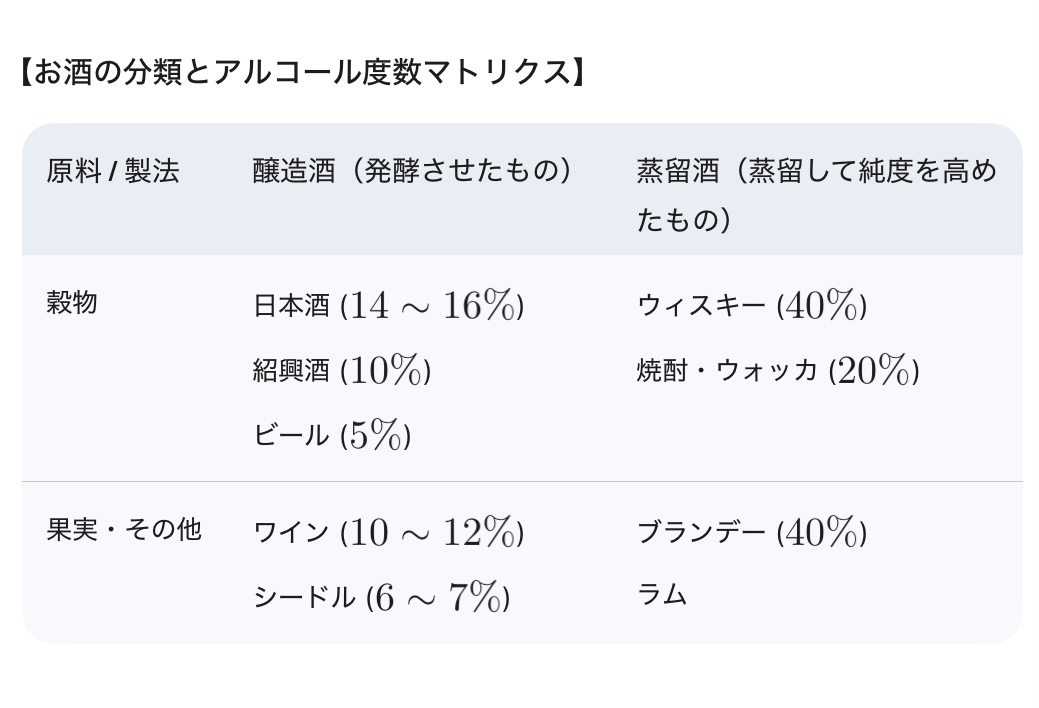The width and height of the screenshot is (1039, 708).
Task: Click the 6～7% value beside シードル
Action: click(438, 598)
